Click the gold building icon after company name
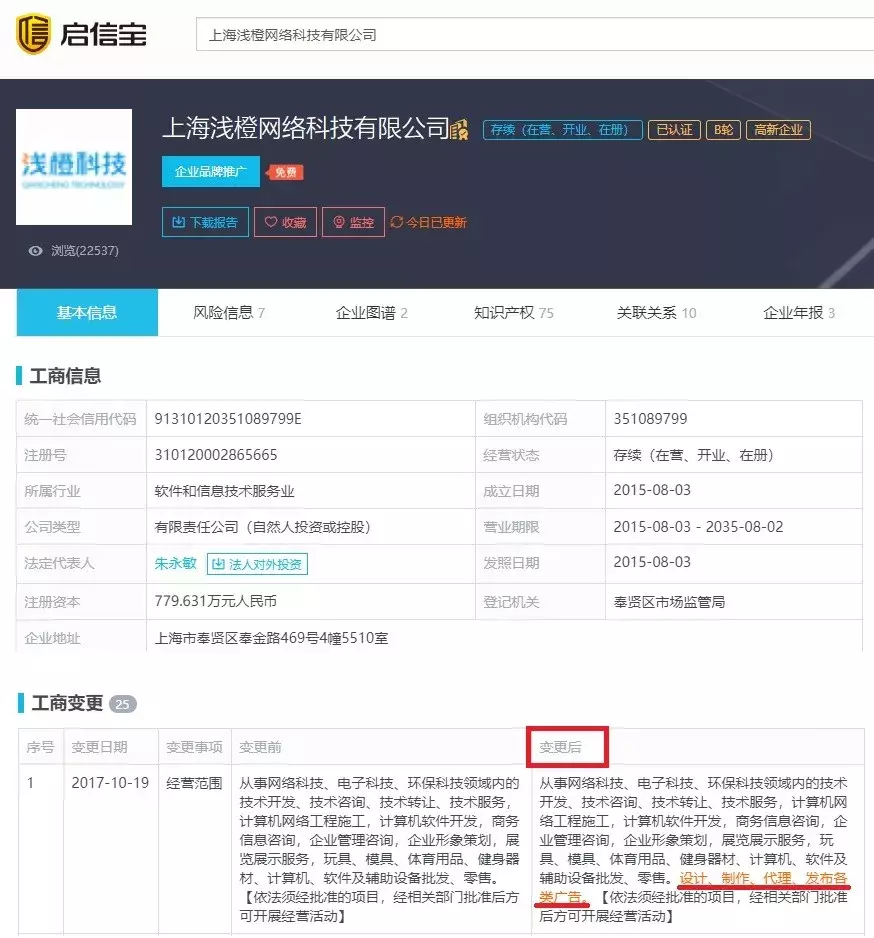The image size is (874, 938). (x=459, y=129)
